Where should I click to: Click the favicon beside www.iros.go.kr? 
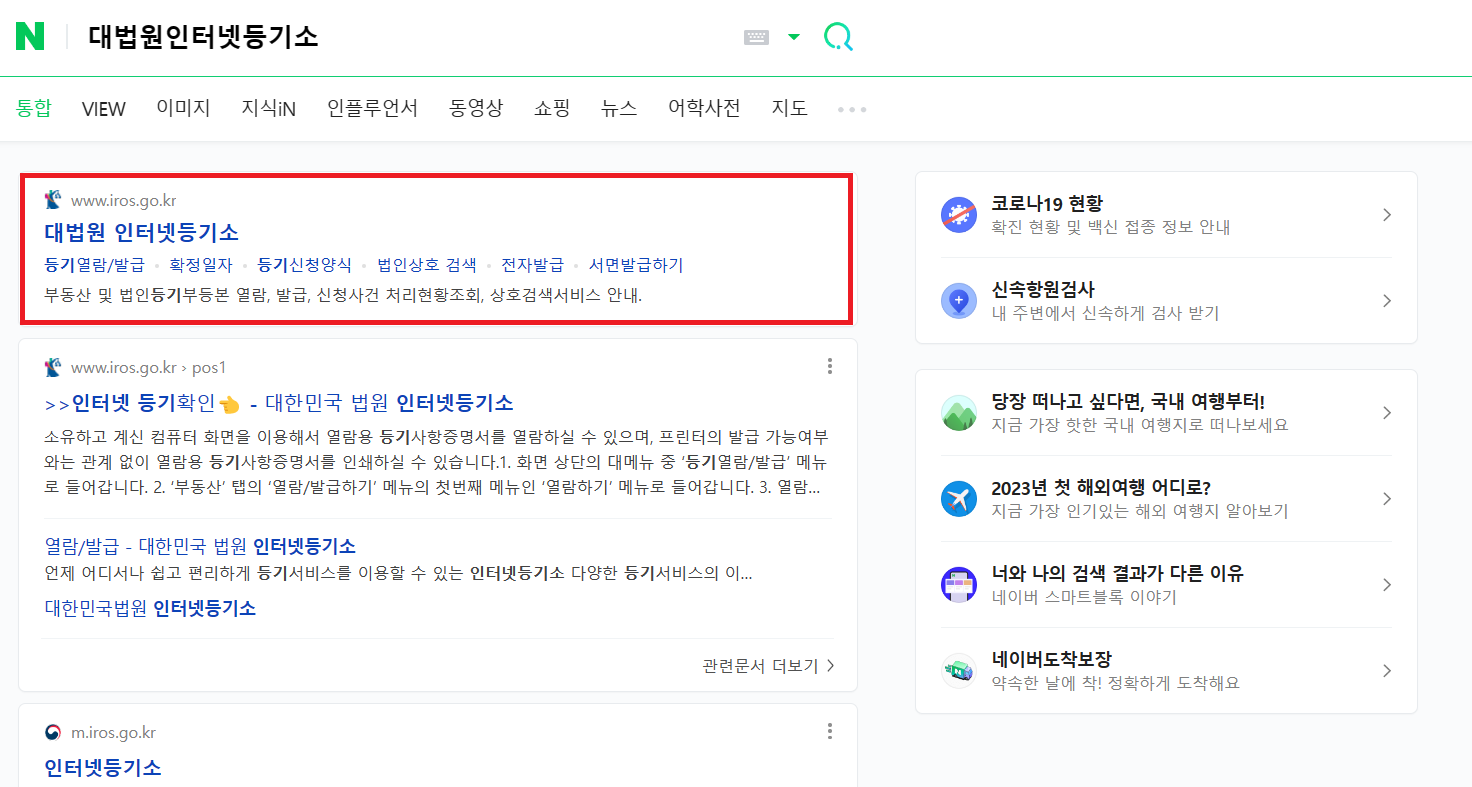(x=53, y=200)
